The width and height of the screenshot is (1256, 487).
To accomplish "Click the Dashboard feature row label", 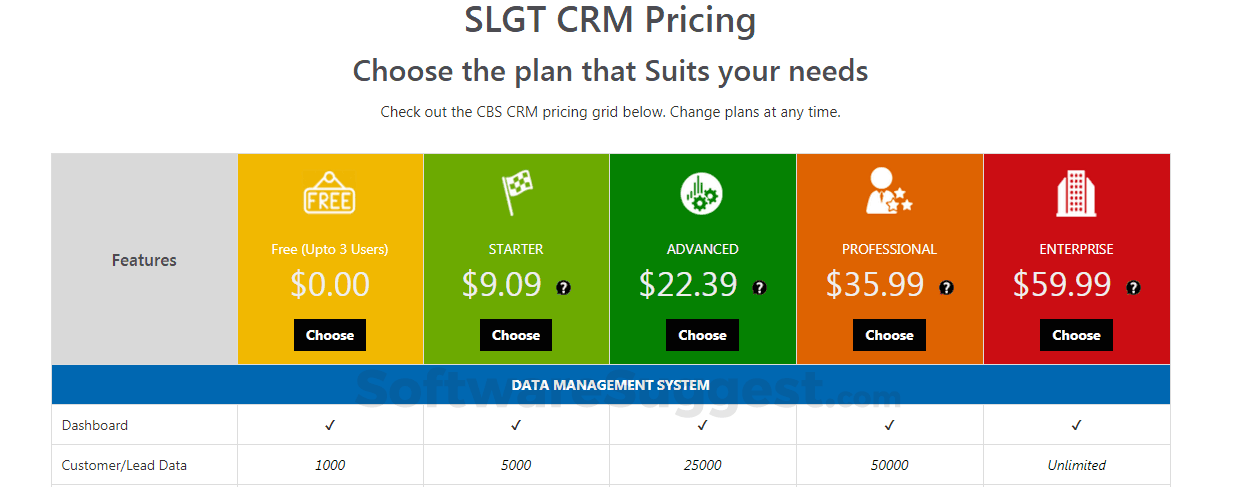I will pyautogui.click(x=95, y=425).
